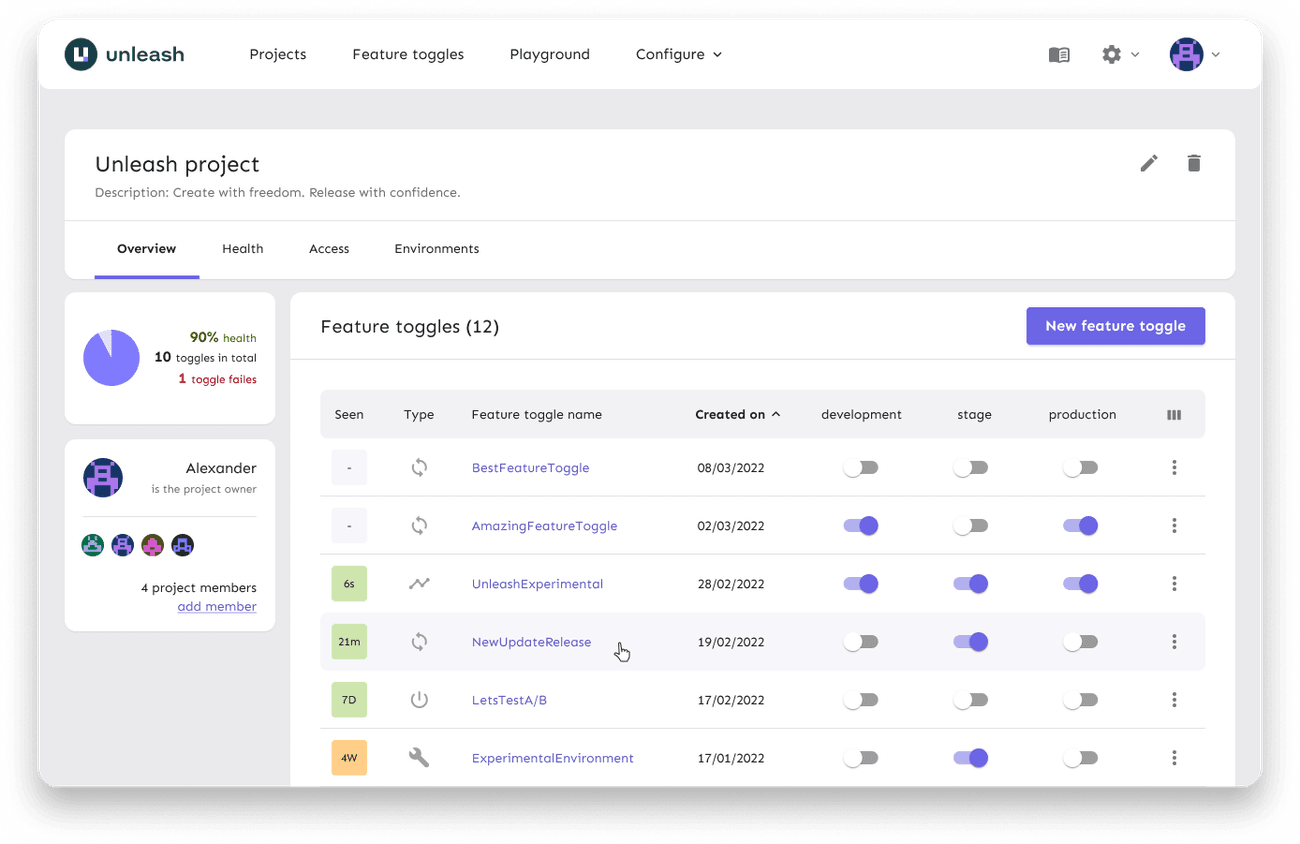This screenshot has width=1300, height=844.
Task: Click the Seen column header
Action: (349, 415)
